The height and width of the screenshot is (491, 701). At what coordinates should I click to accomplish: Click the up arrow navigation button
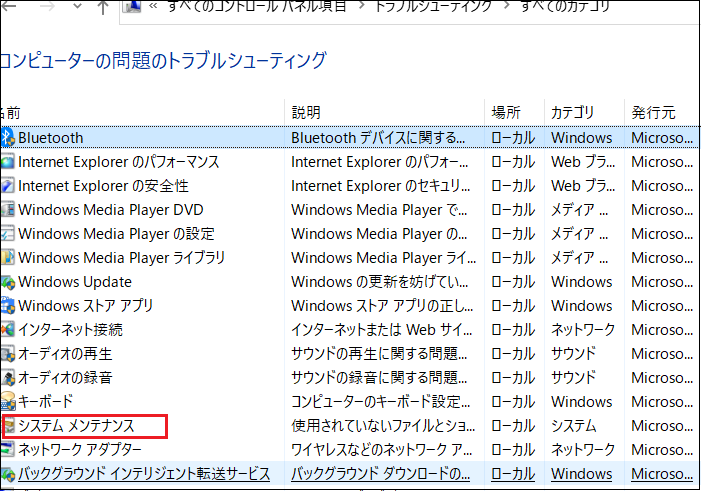[103, 7]
